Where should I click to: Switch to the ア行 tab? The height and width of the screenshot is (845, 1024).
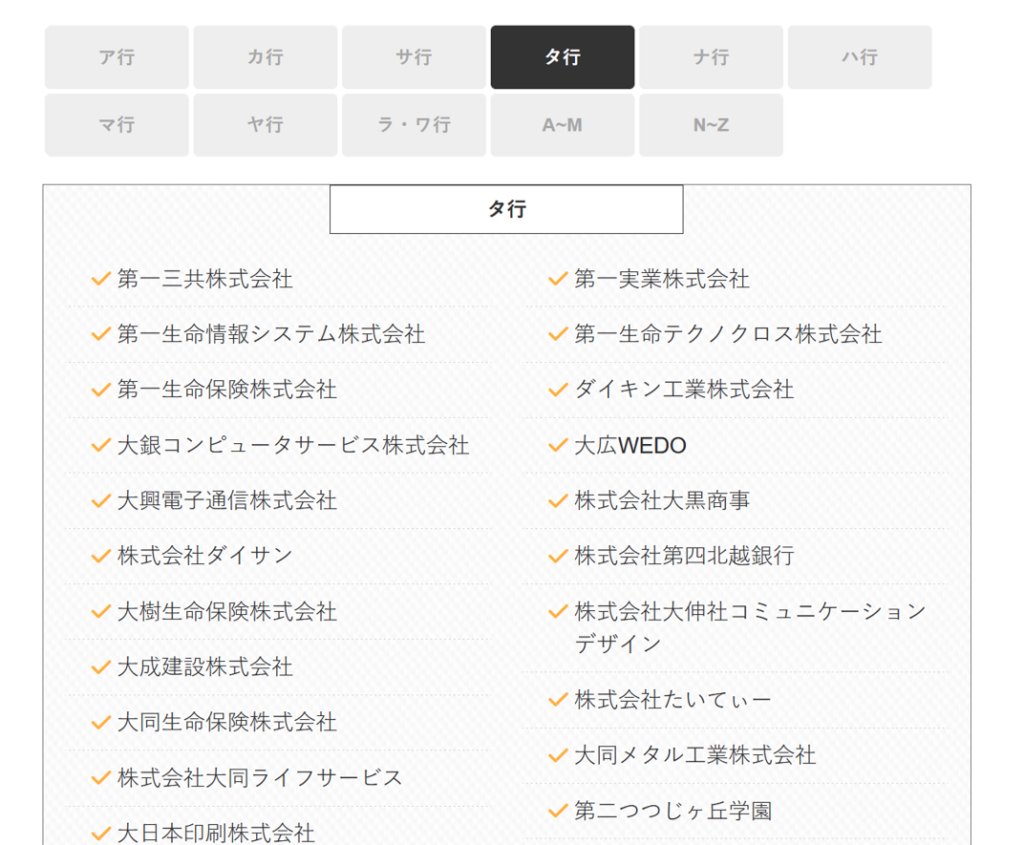[x=116, y=57]
